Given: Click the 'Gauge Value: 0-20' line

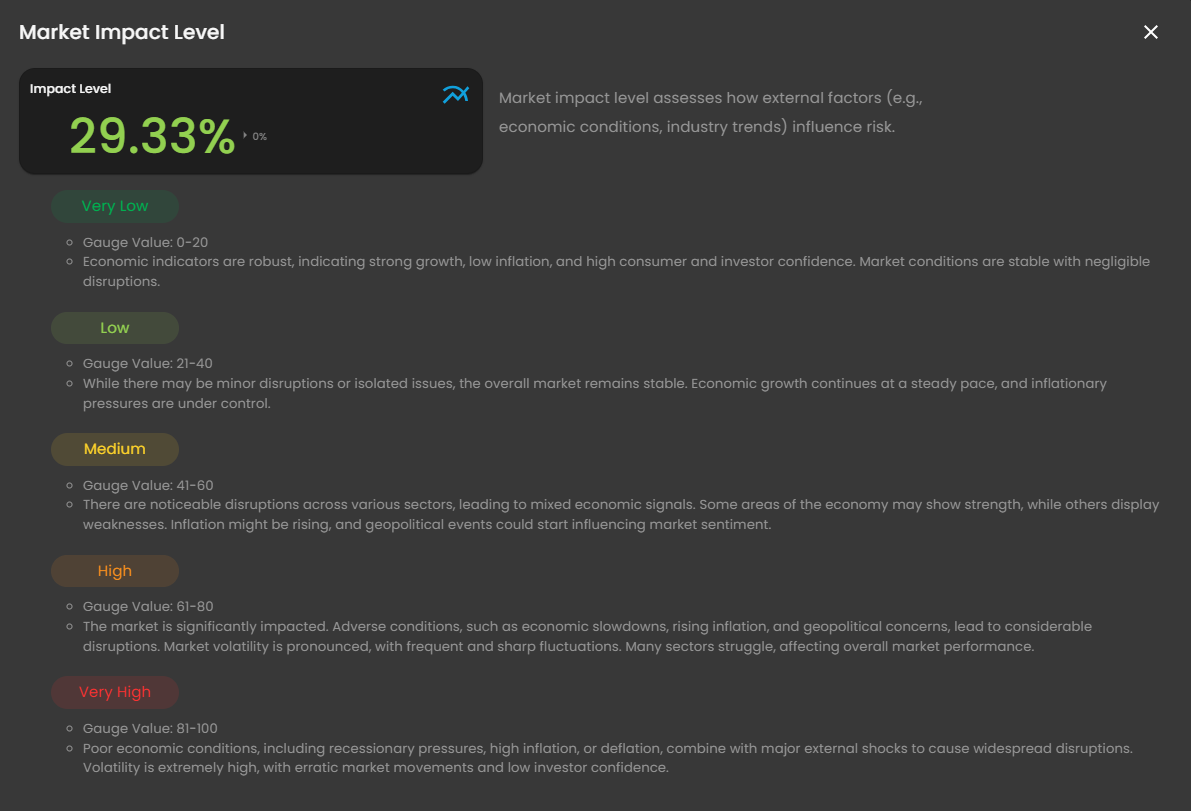Looking at the screenshot, I should [145, 242].
